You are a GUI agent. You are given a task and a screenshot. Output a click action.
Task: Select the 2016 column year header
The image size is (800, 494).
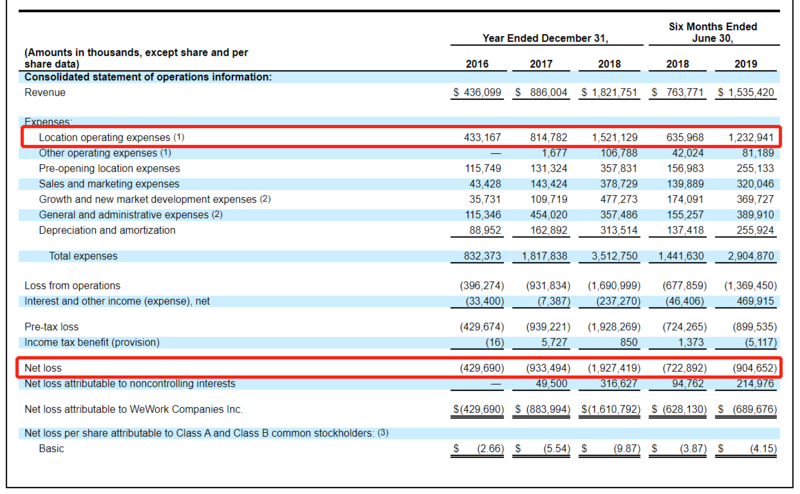point(477,64)
